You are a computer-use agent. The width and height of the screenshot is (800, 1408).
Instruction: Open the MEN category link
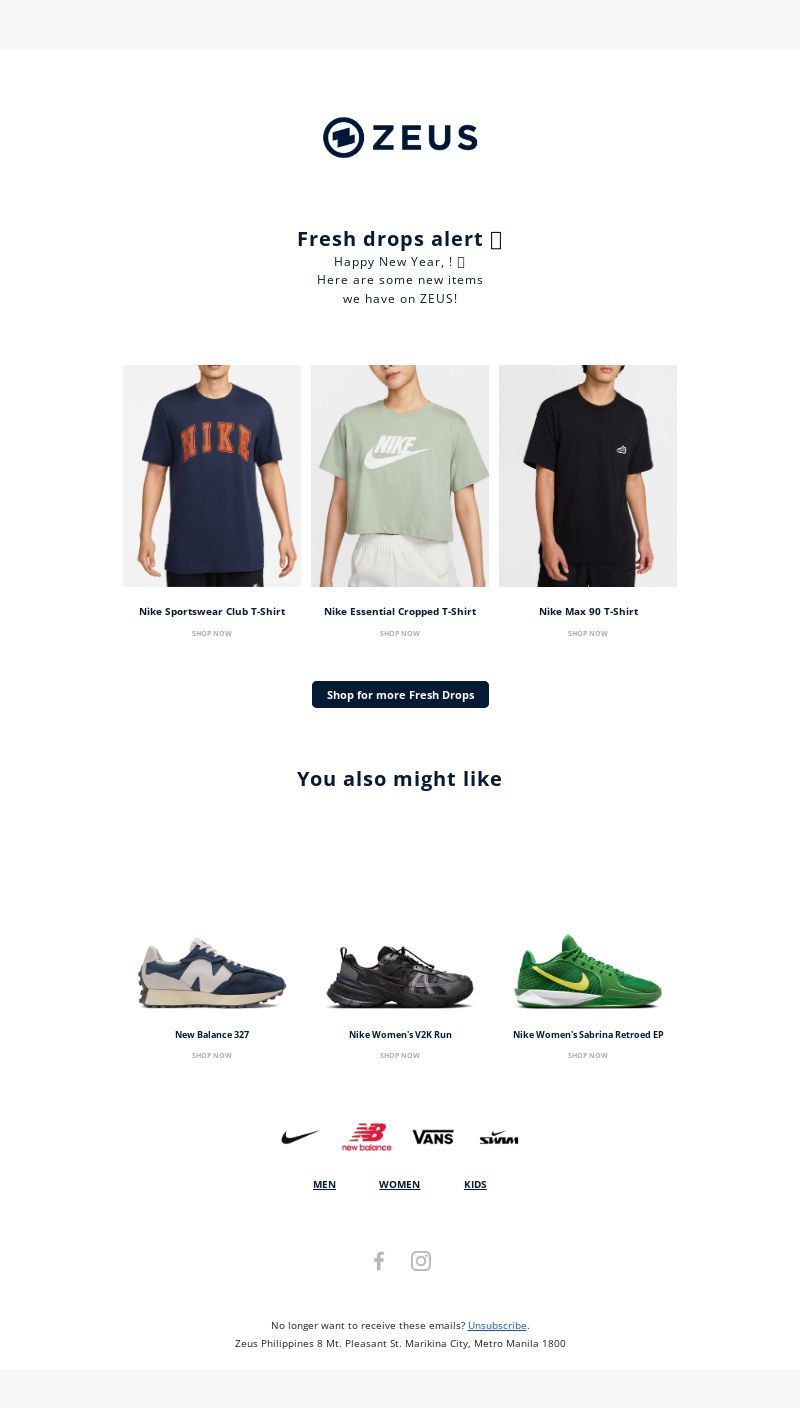324,1184
